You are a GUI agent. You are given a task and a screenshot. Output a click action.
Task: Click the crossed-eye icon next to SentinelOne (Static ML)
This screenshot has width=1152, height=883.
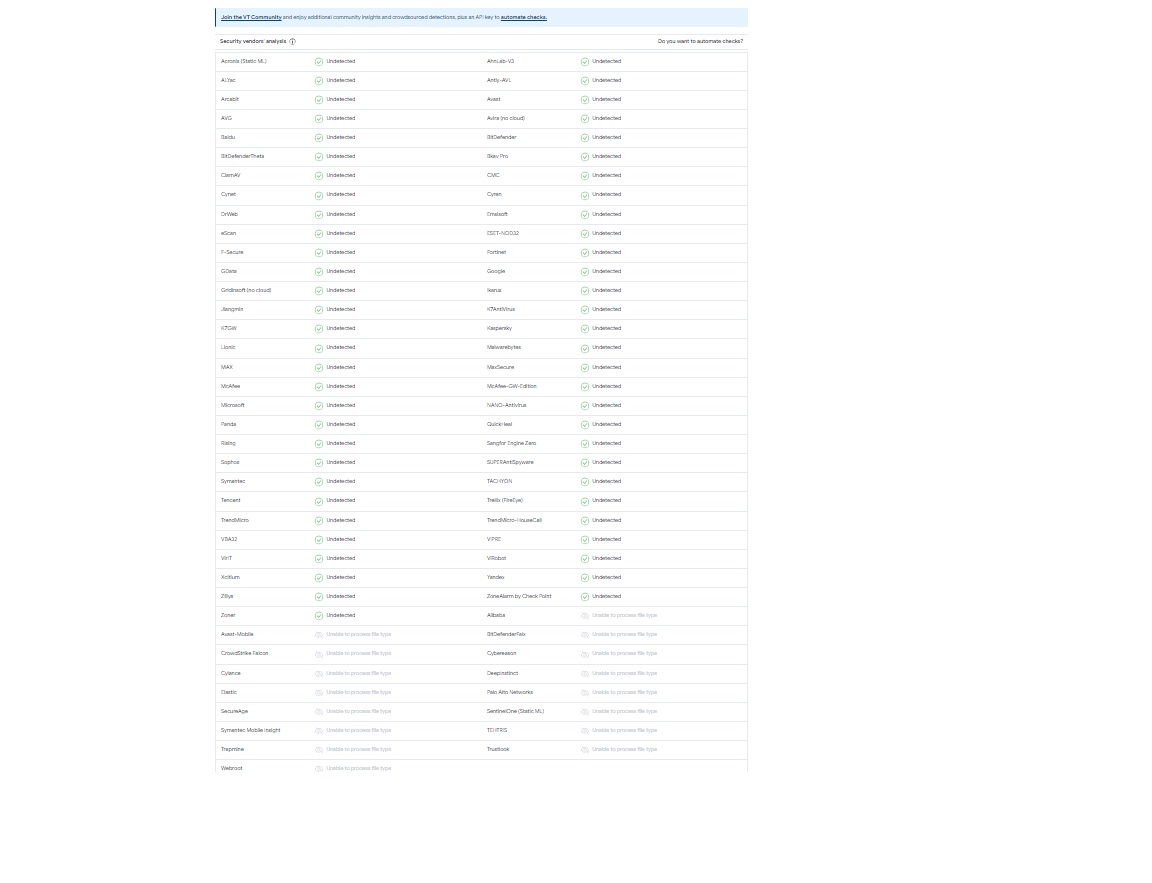point(585,712)
